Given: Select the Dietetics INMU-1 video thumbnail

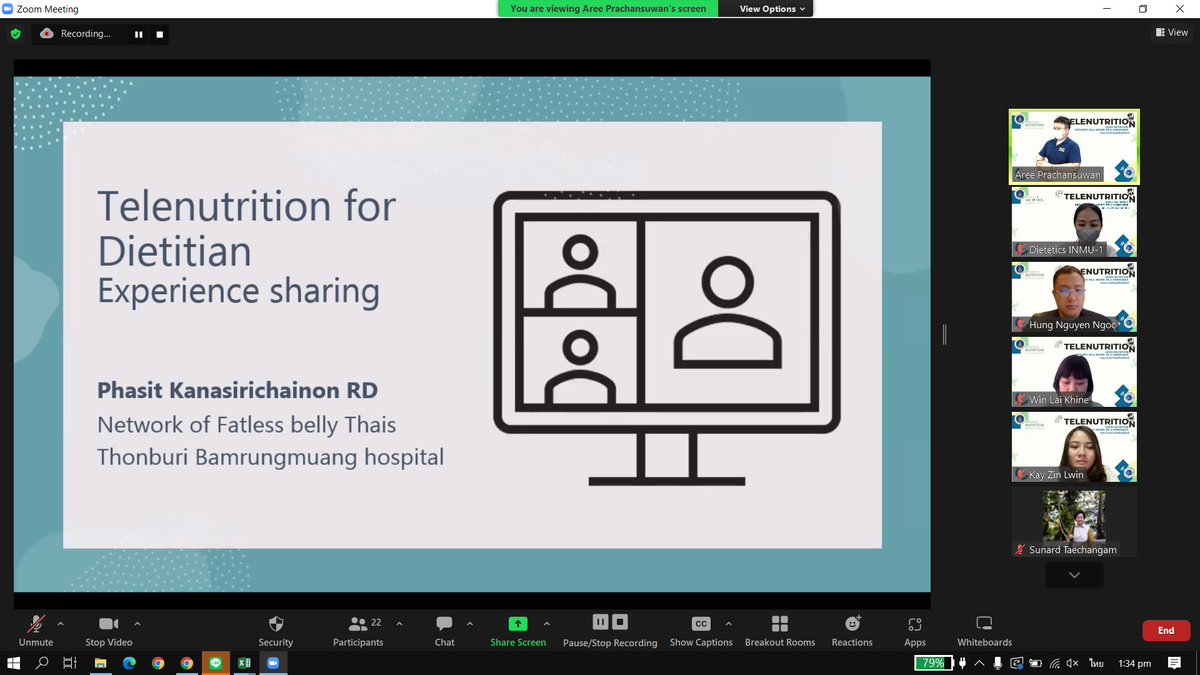Looking at the screenshot, I should tap(1074, 222).
